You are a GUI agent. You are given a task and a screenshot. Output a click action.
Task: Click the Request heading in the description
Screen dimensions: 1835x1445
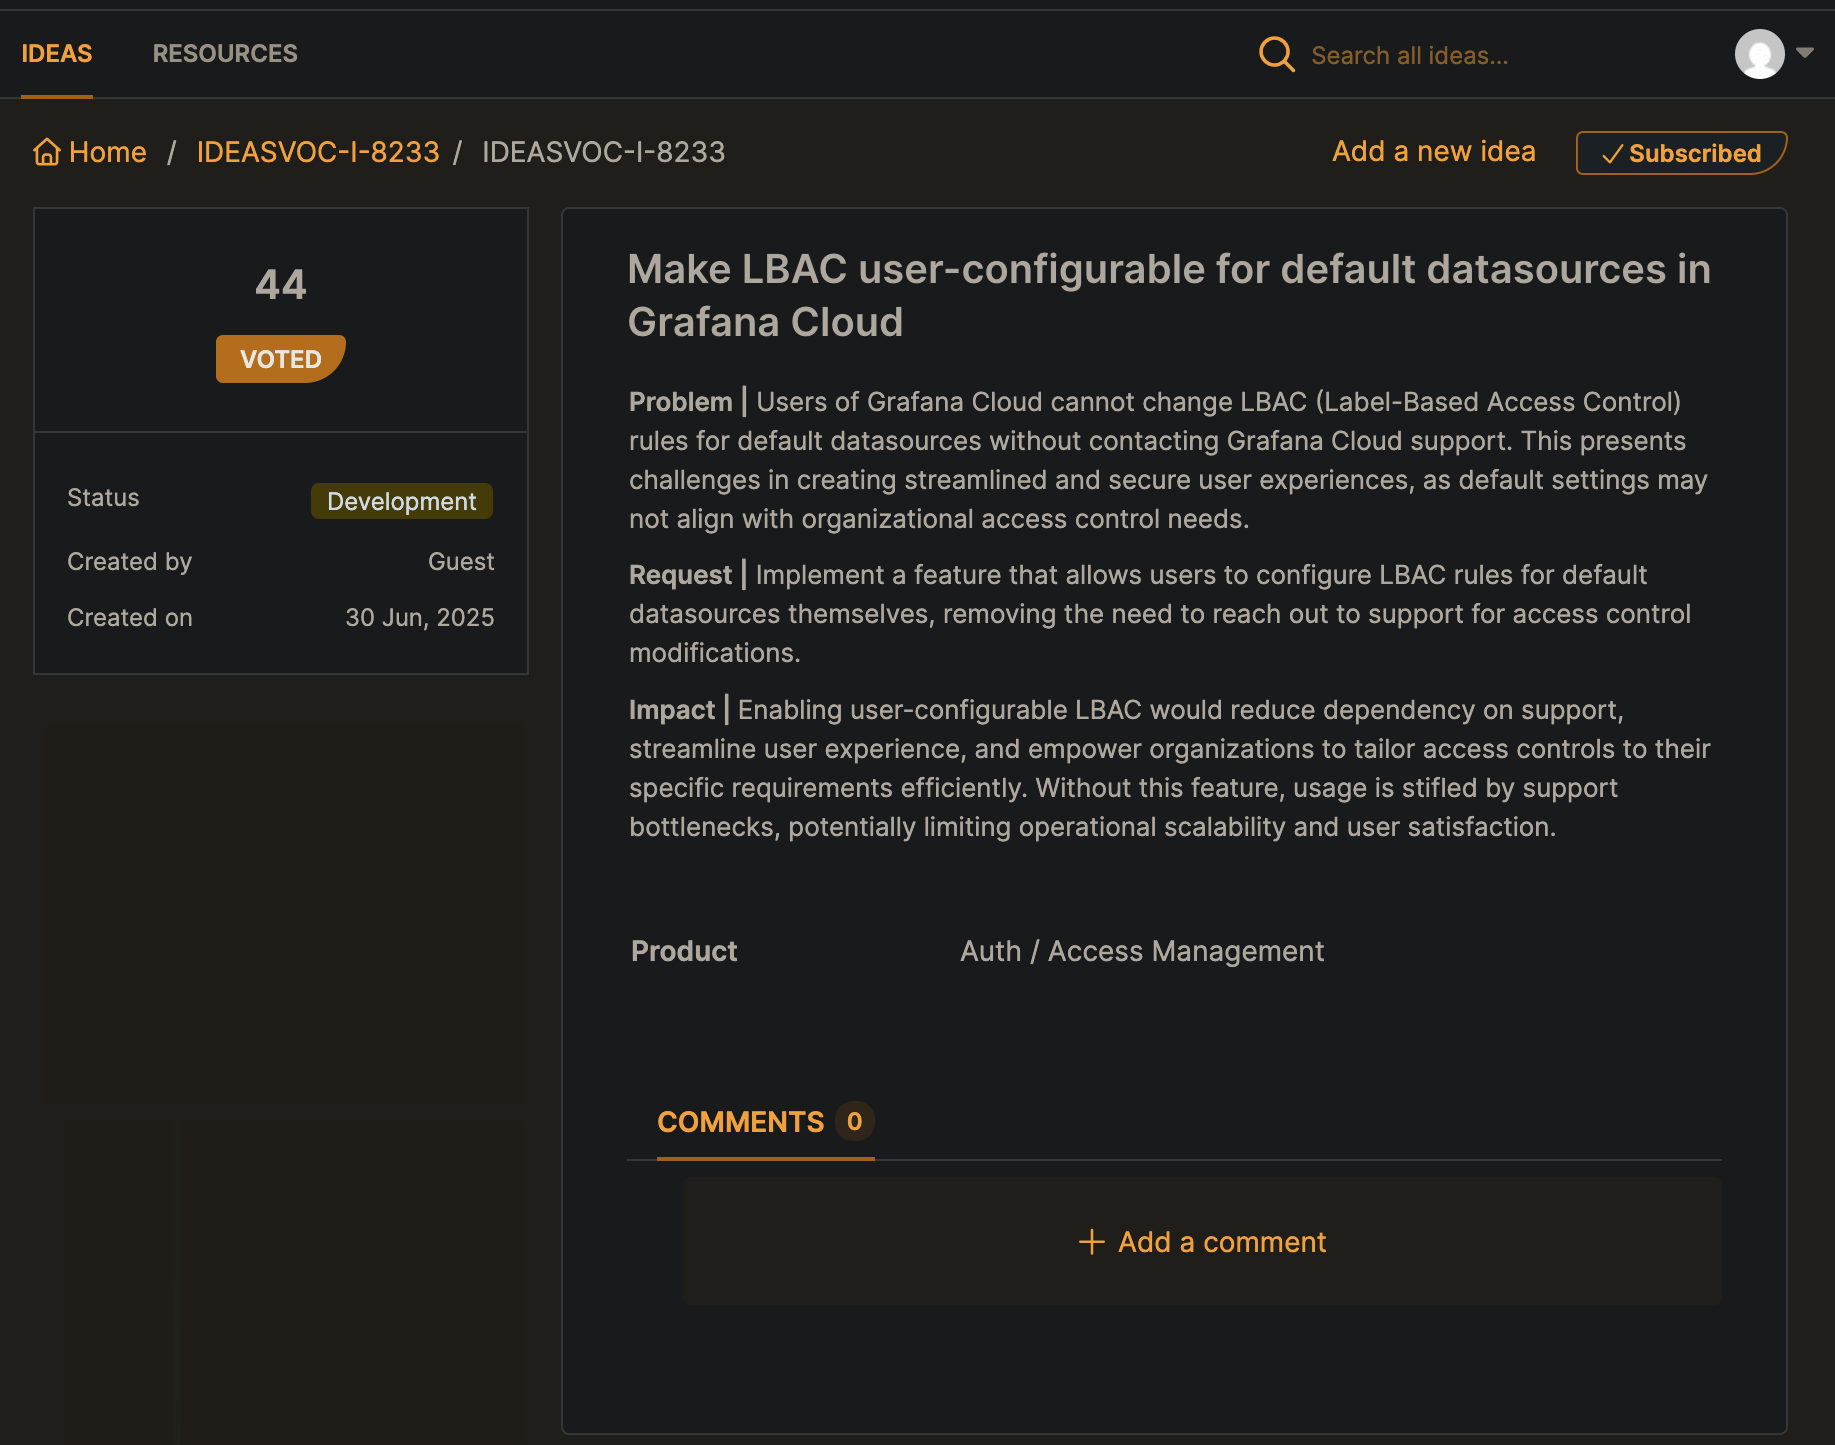pos(681,575)
